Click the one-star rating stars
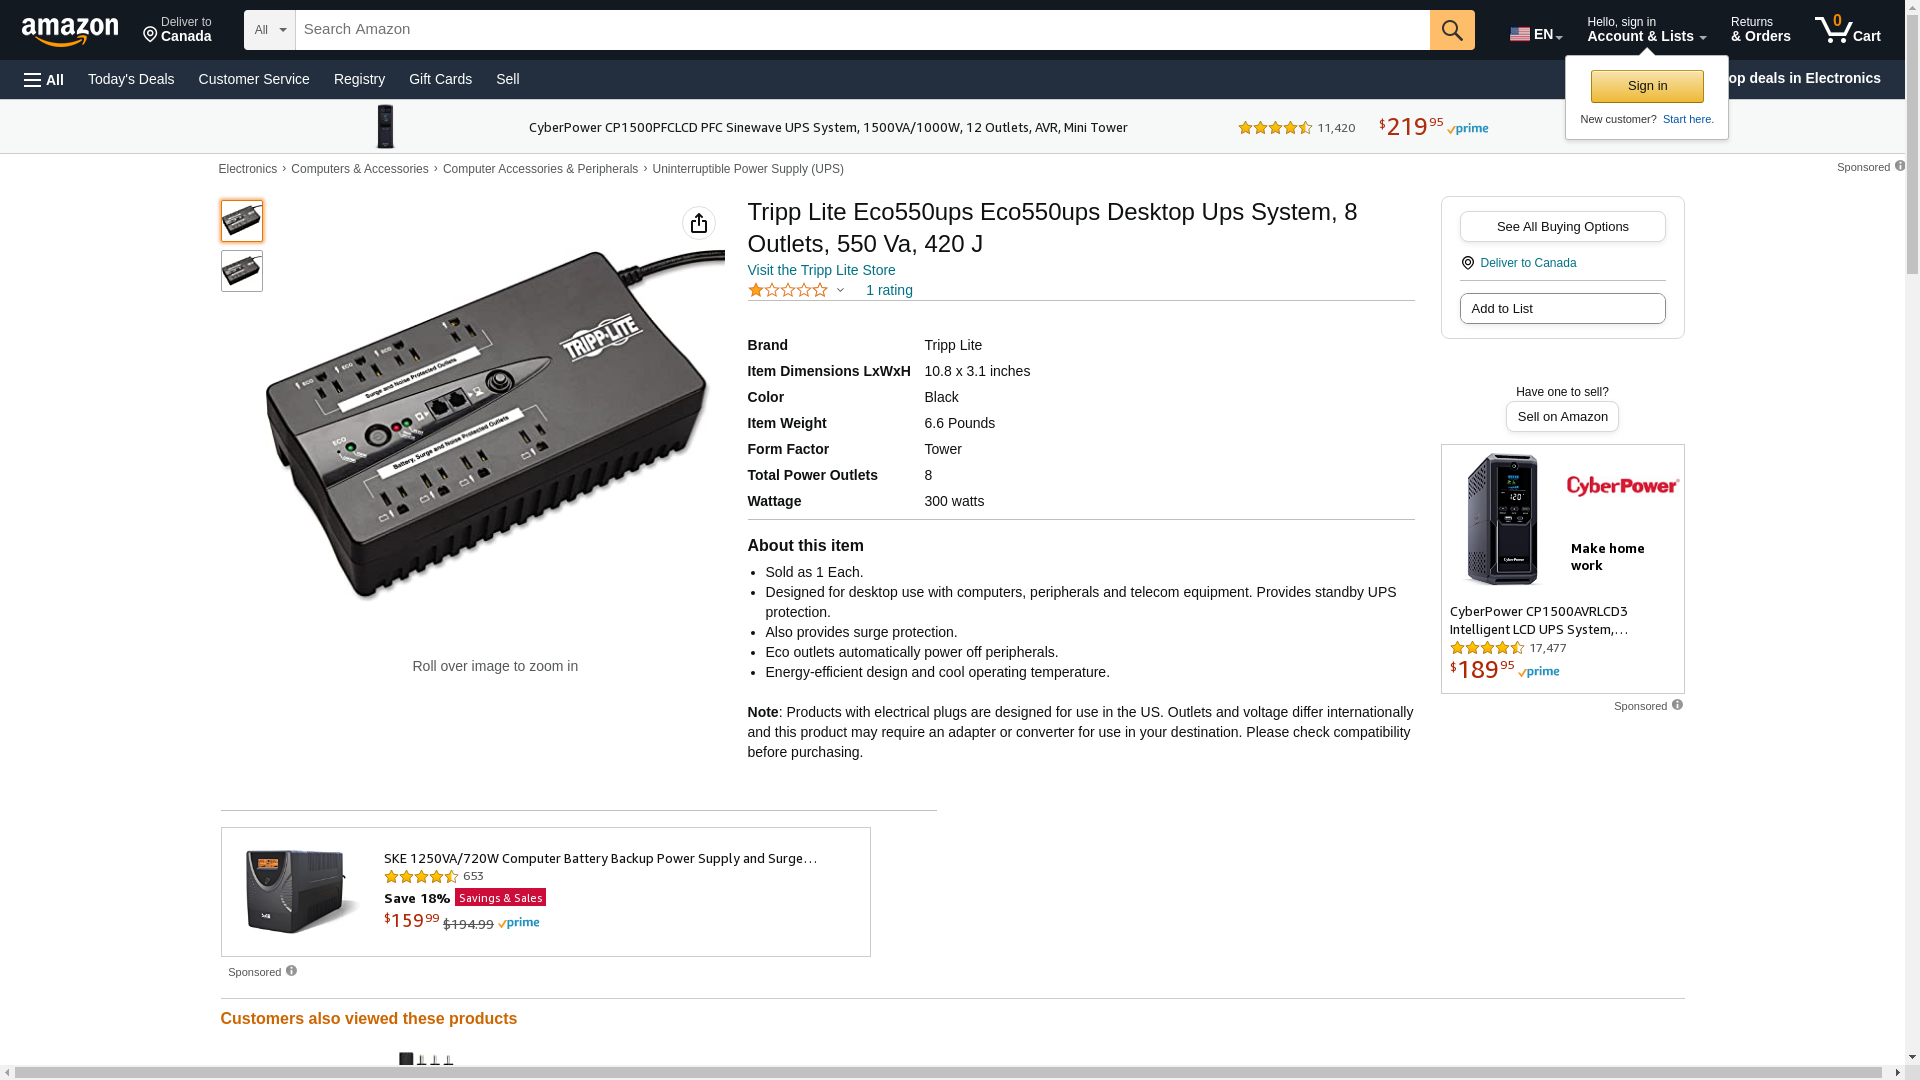This screenshot has height=1080, width=1920. click(x=788, y=290)
